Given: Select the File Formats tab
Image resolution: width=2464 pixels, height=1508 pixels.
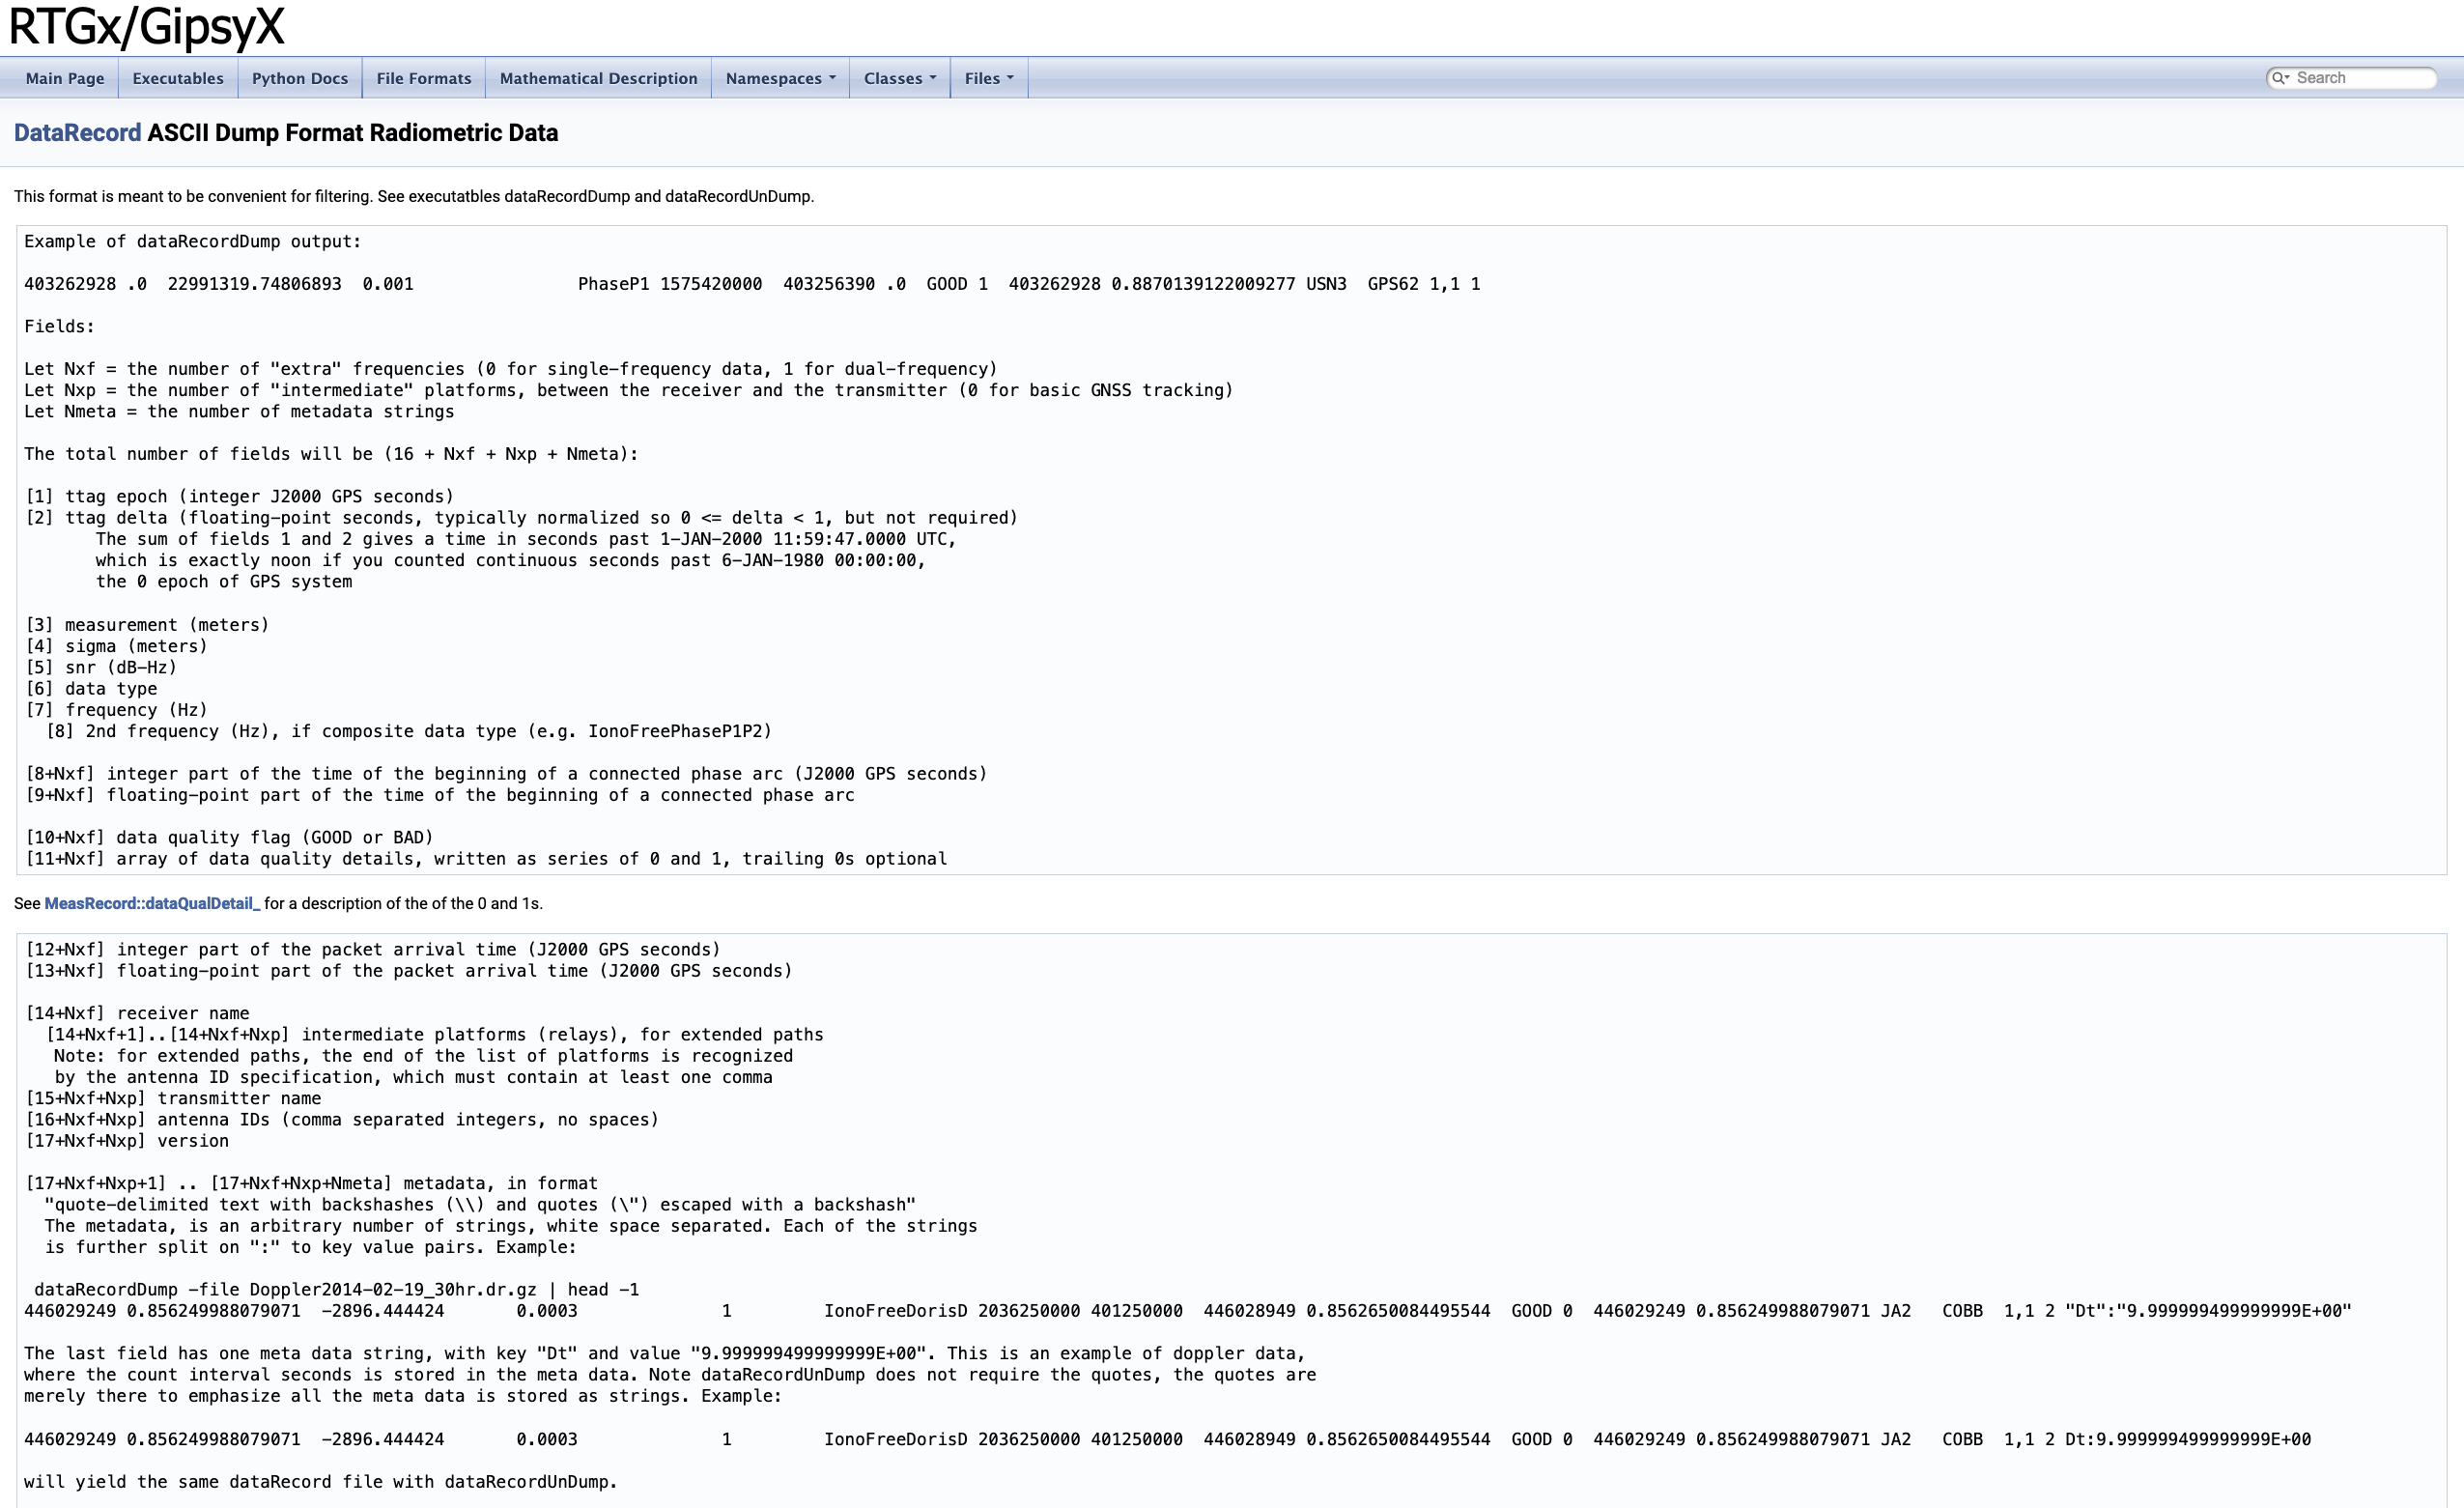Looking at the screenshot, I should [x=423, y=78].
